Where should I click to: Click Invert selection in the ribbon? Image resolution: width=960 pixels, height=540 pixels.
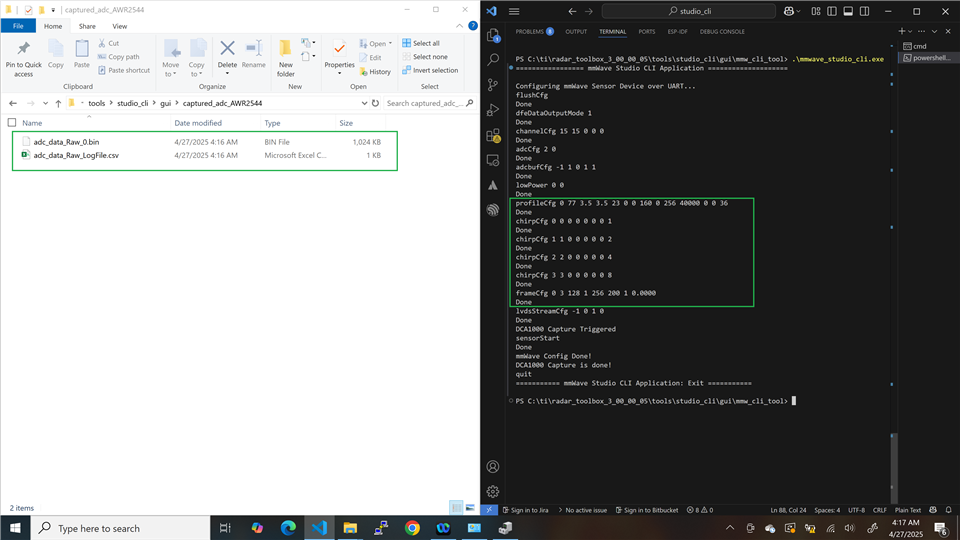(x=430, y=70)
